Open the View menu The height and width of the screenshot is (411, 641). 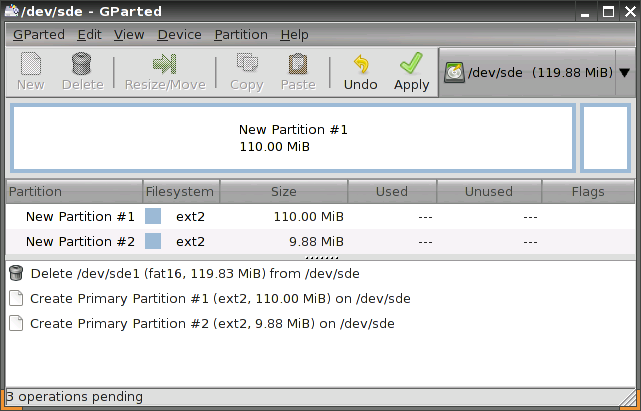point(129,34)
